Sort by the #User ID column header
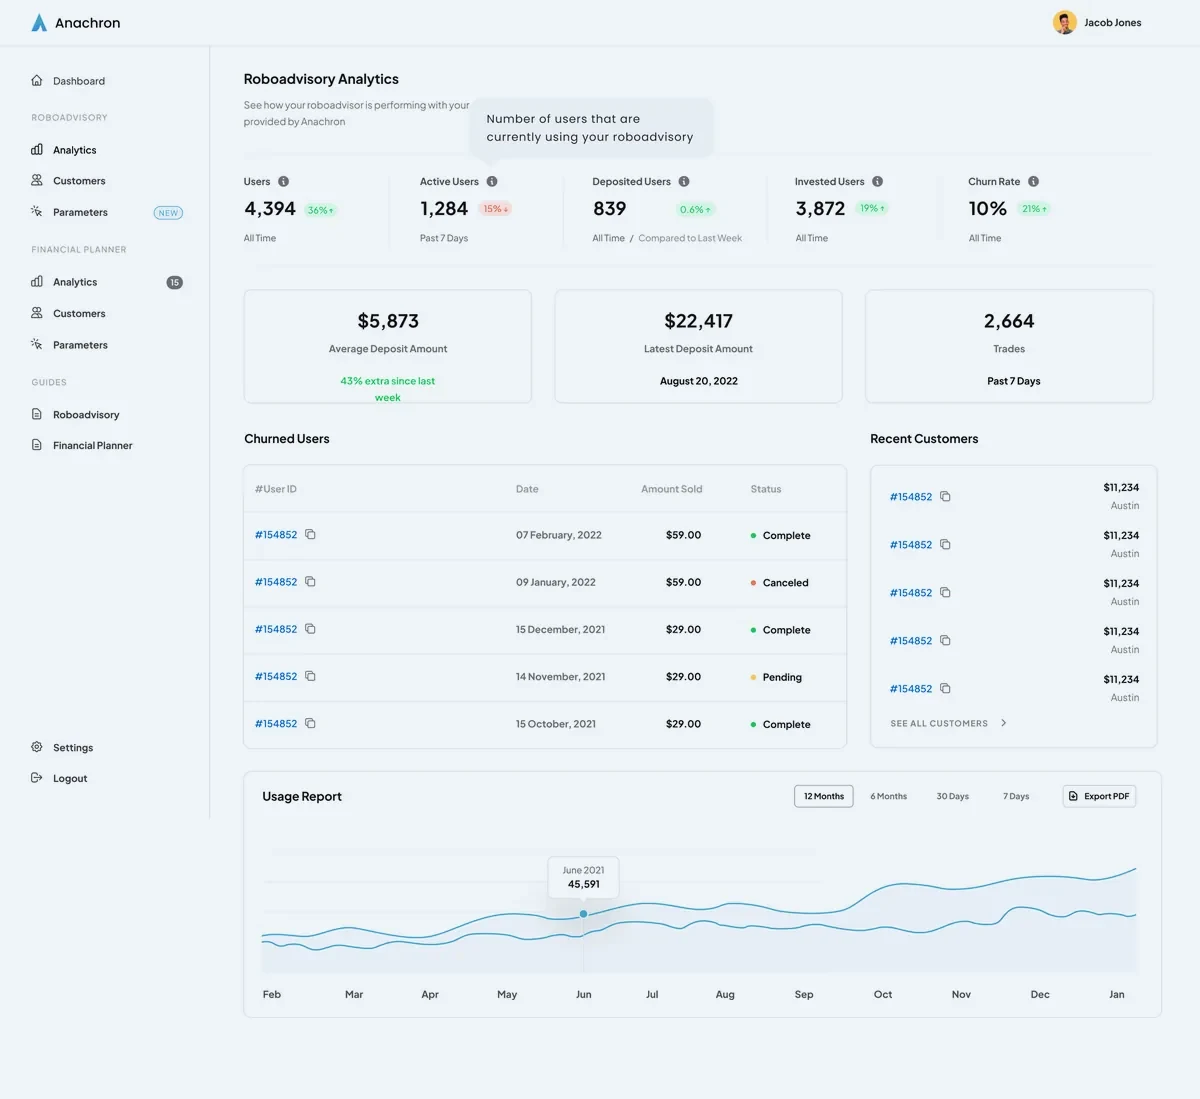Image resolution: width=1200 pixels, height=1099 pixels. click(x=276, y=489)
